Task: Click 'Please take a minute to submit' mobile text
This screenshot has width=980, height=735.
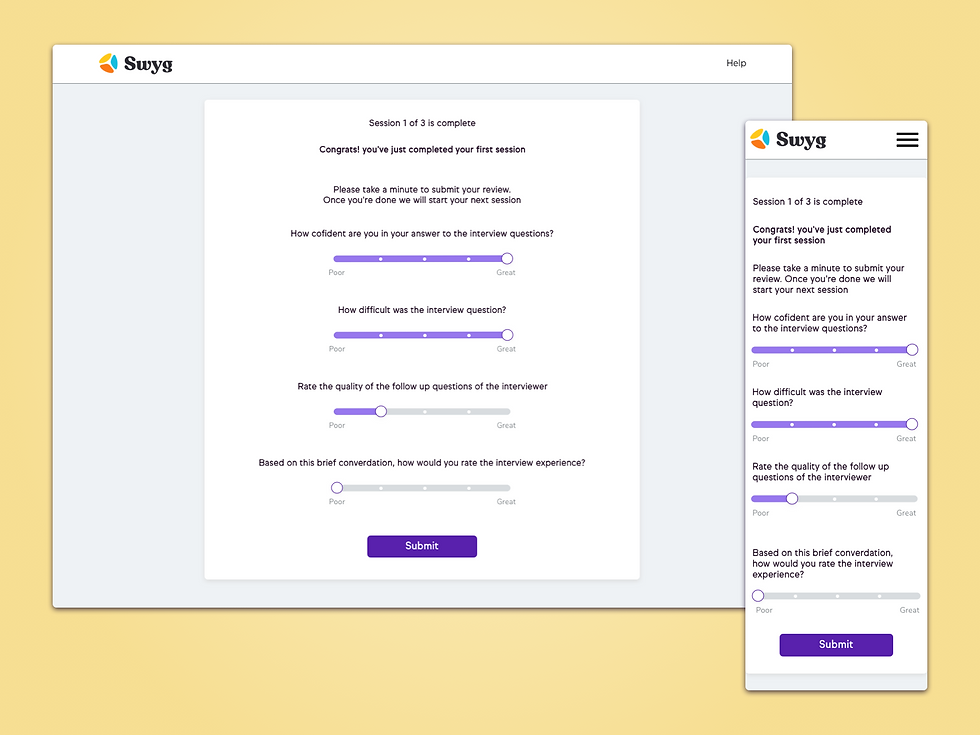Action: click(828, 279)
